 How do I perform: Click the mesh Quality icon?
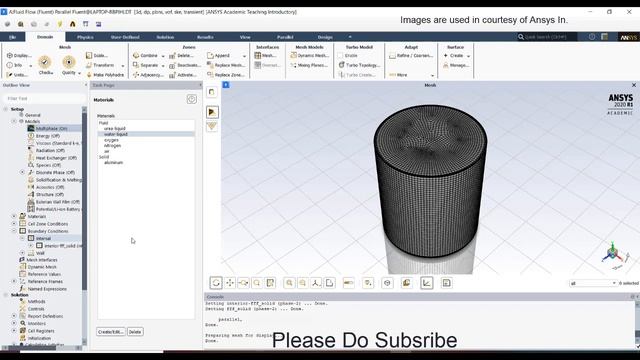tap(69, 62)
